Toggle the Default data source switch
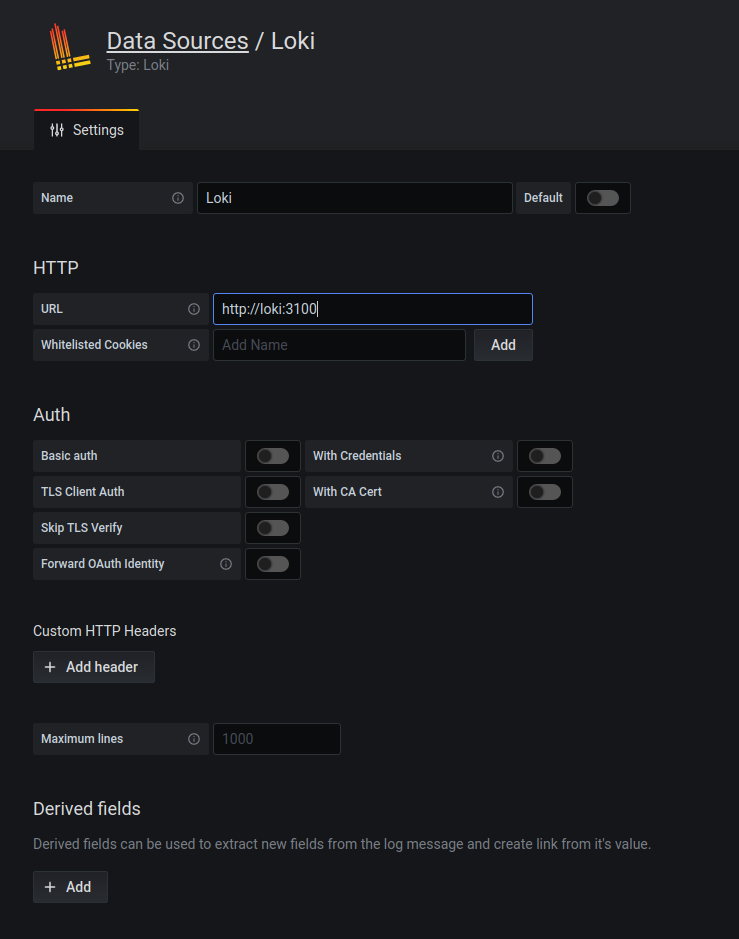 point(602,198)
